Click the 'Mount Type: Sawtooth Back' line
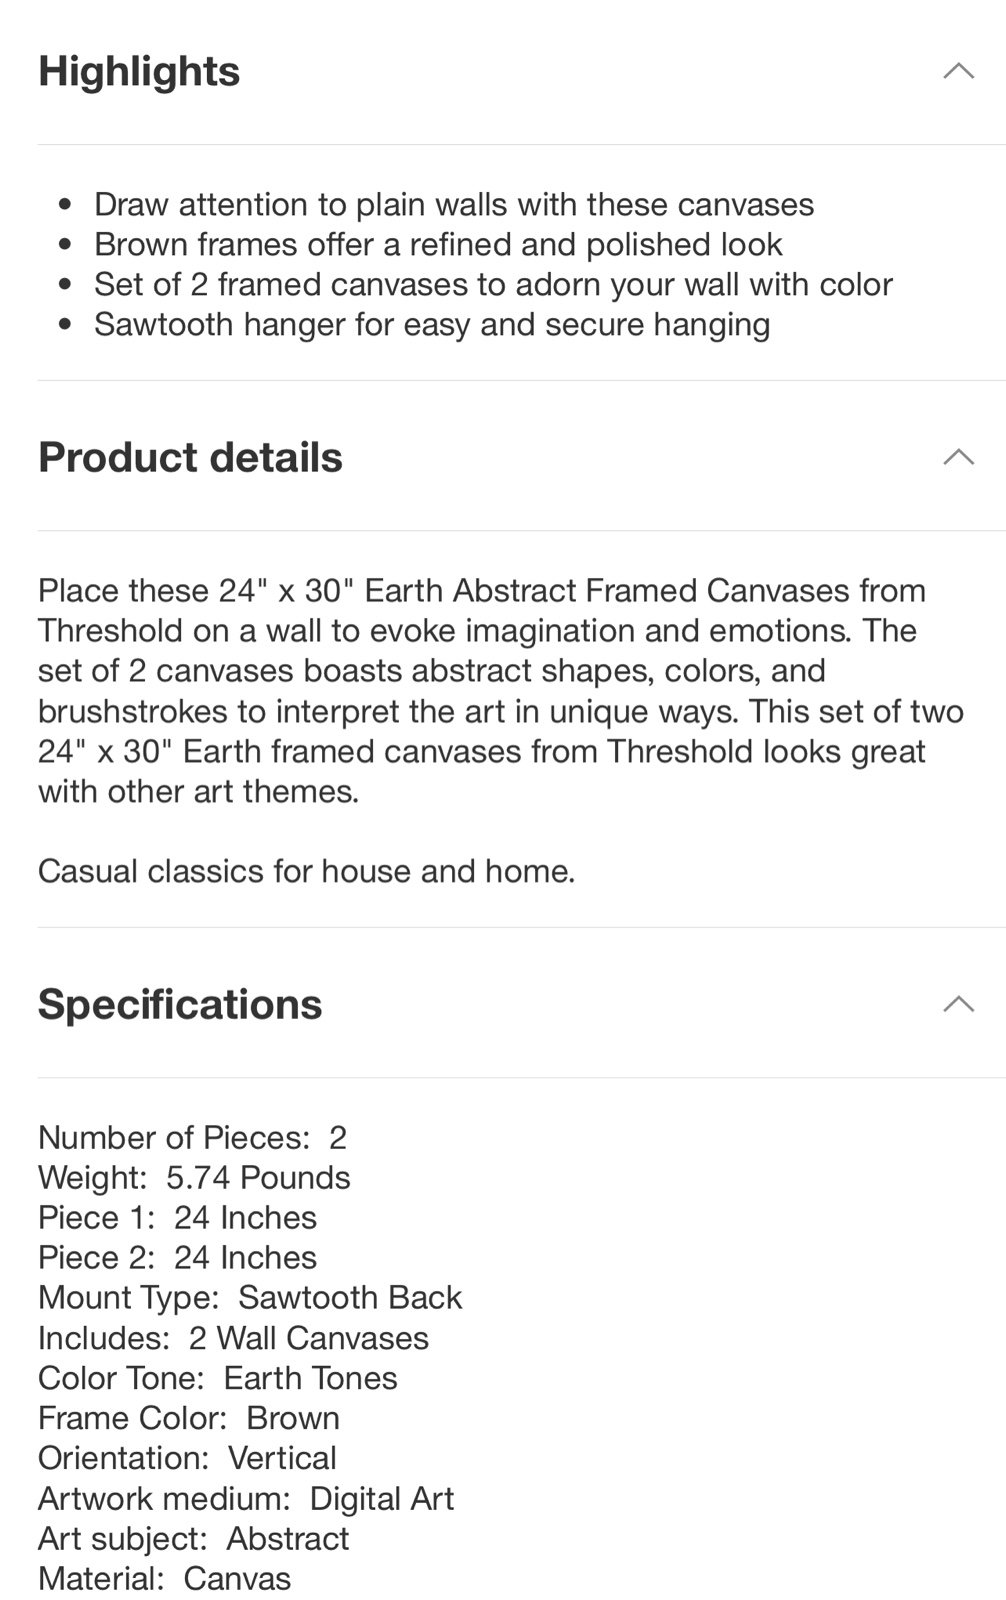The image size is (1006, 1600). 250,1298
